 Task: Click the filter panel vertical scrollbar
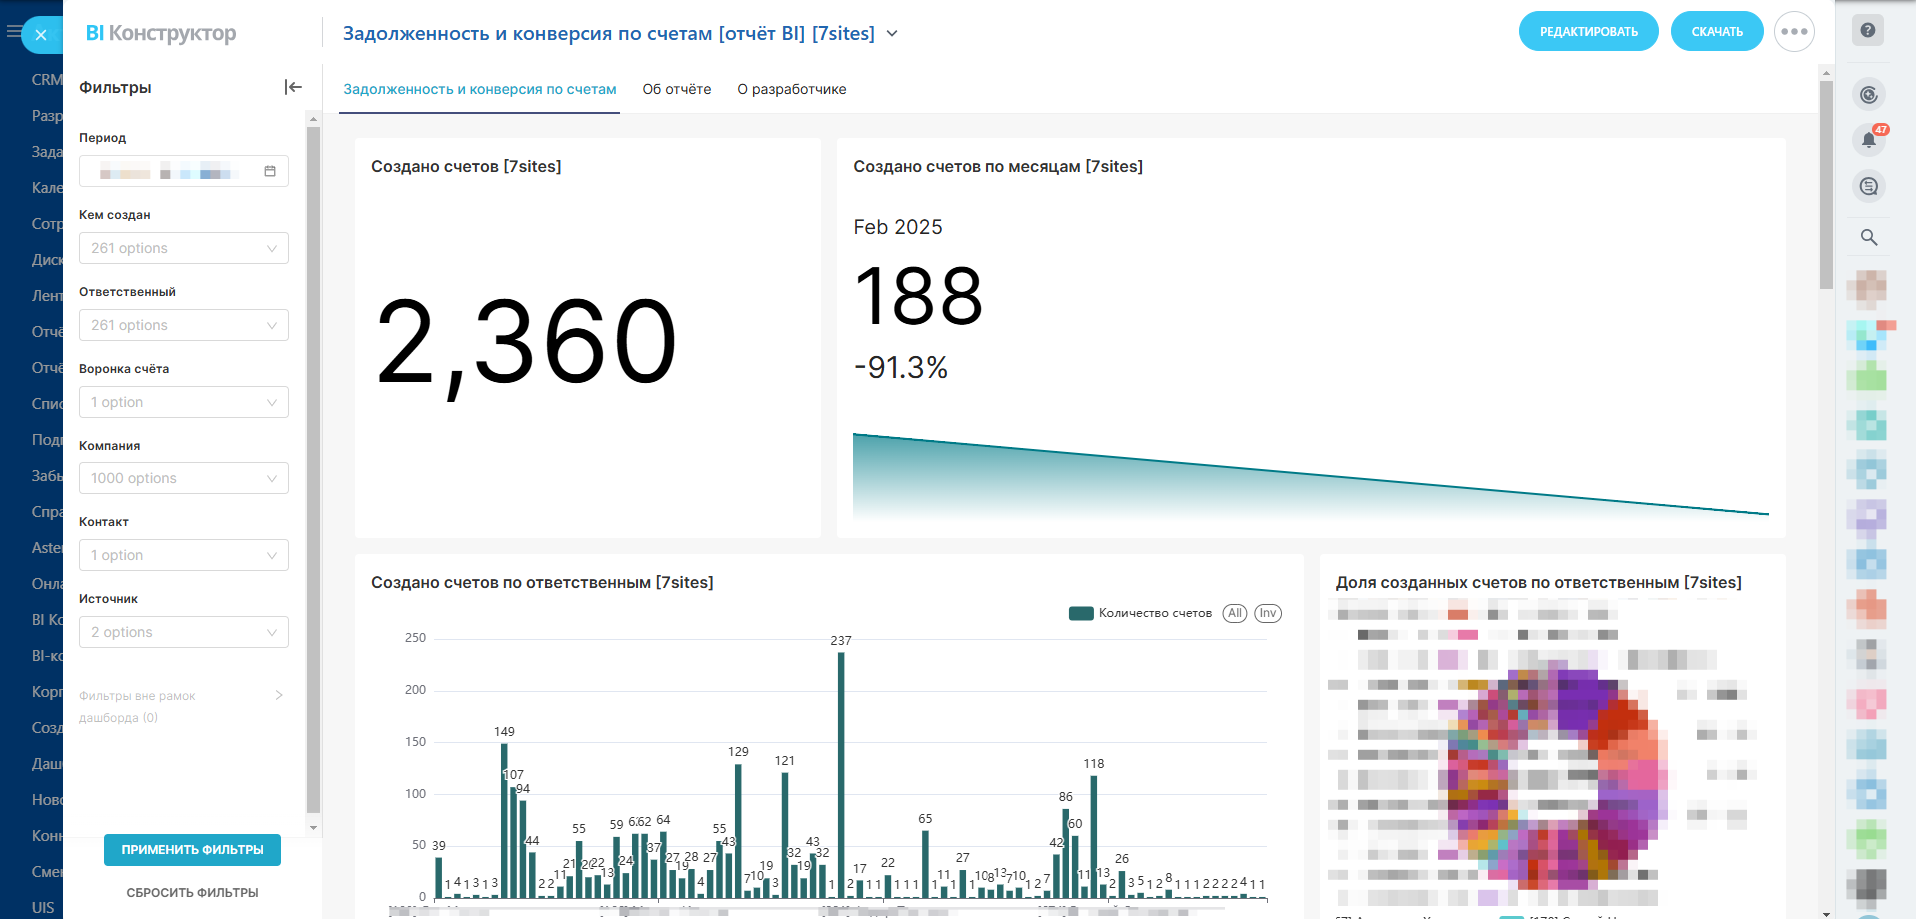(x=313, y=470)
